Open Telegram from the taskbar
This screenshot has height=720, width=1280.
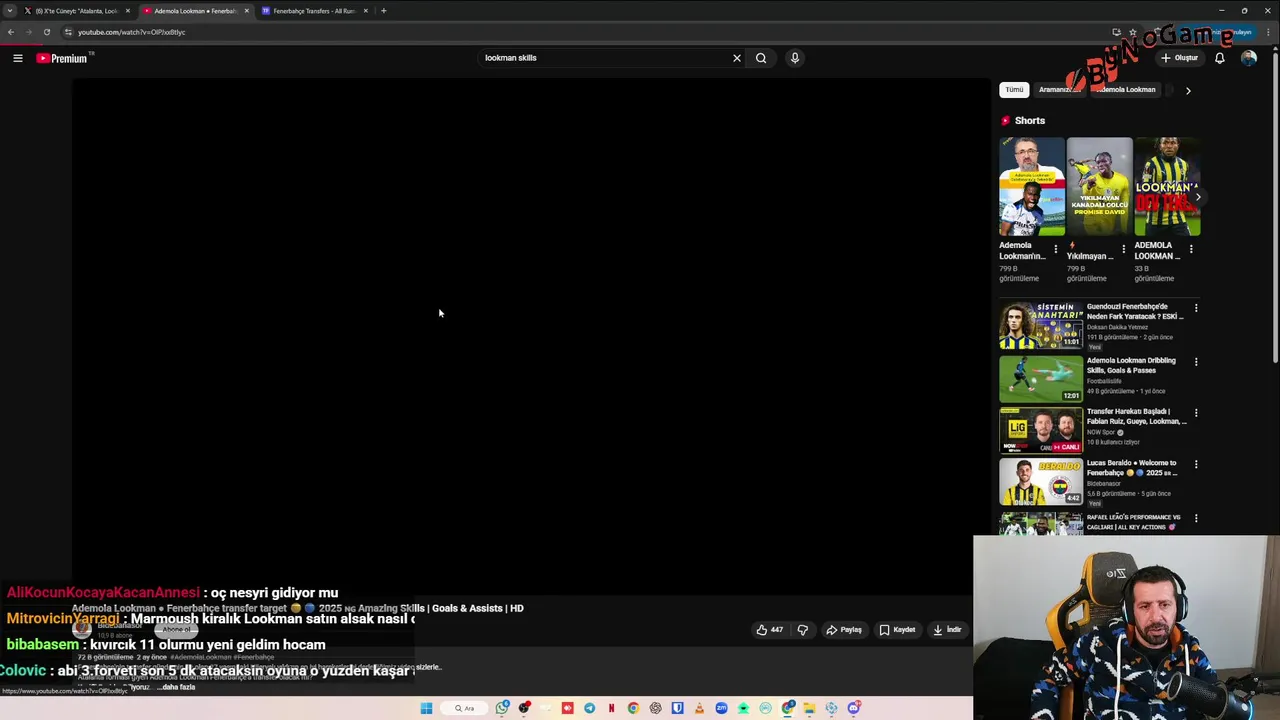click(x=589, y=708)
